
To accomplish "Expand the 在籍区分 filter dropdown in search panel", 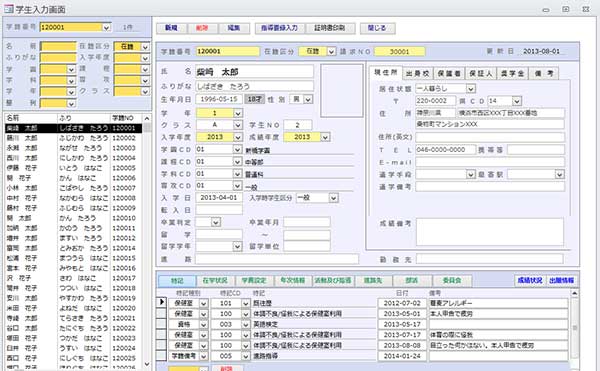I will 145,47.
